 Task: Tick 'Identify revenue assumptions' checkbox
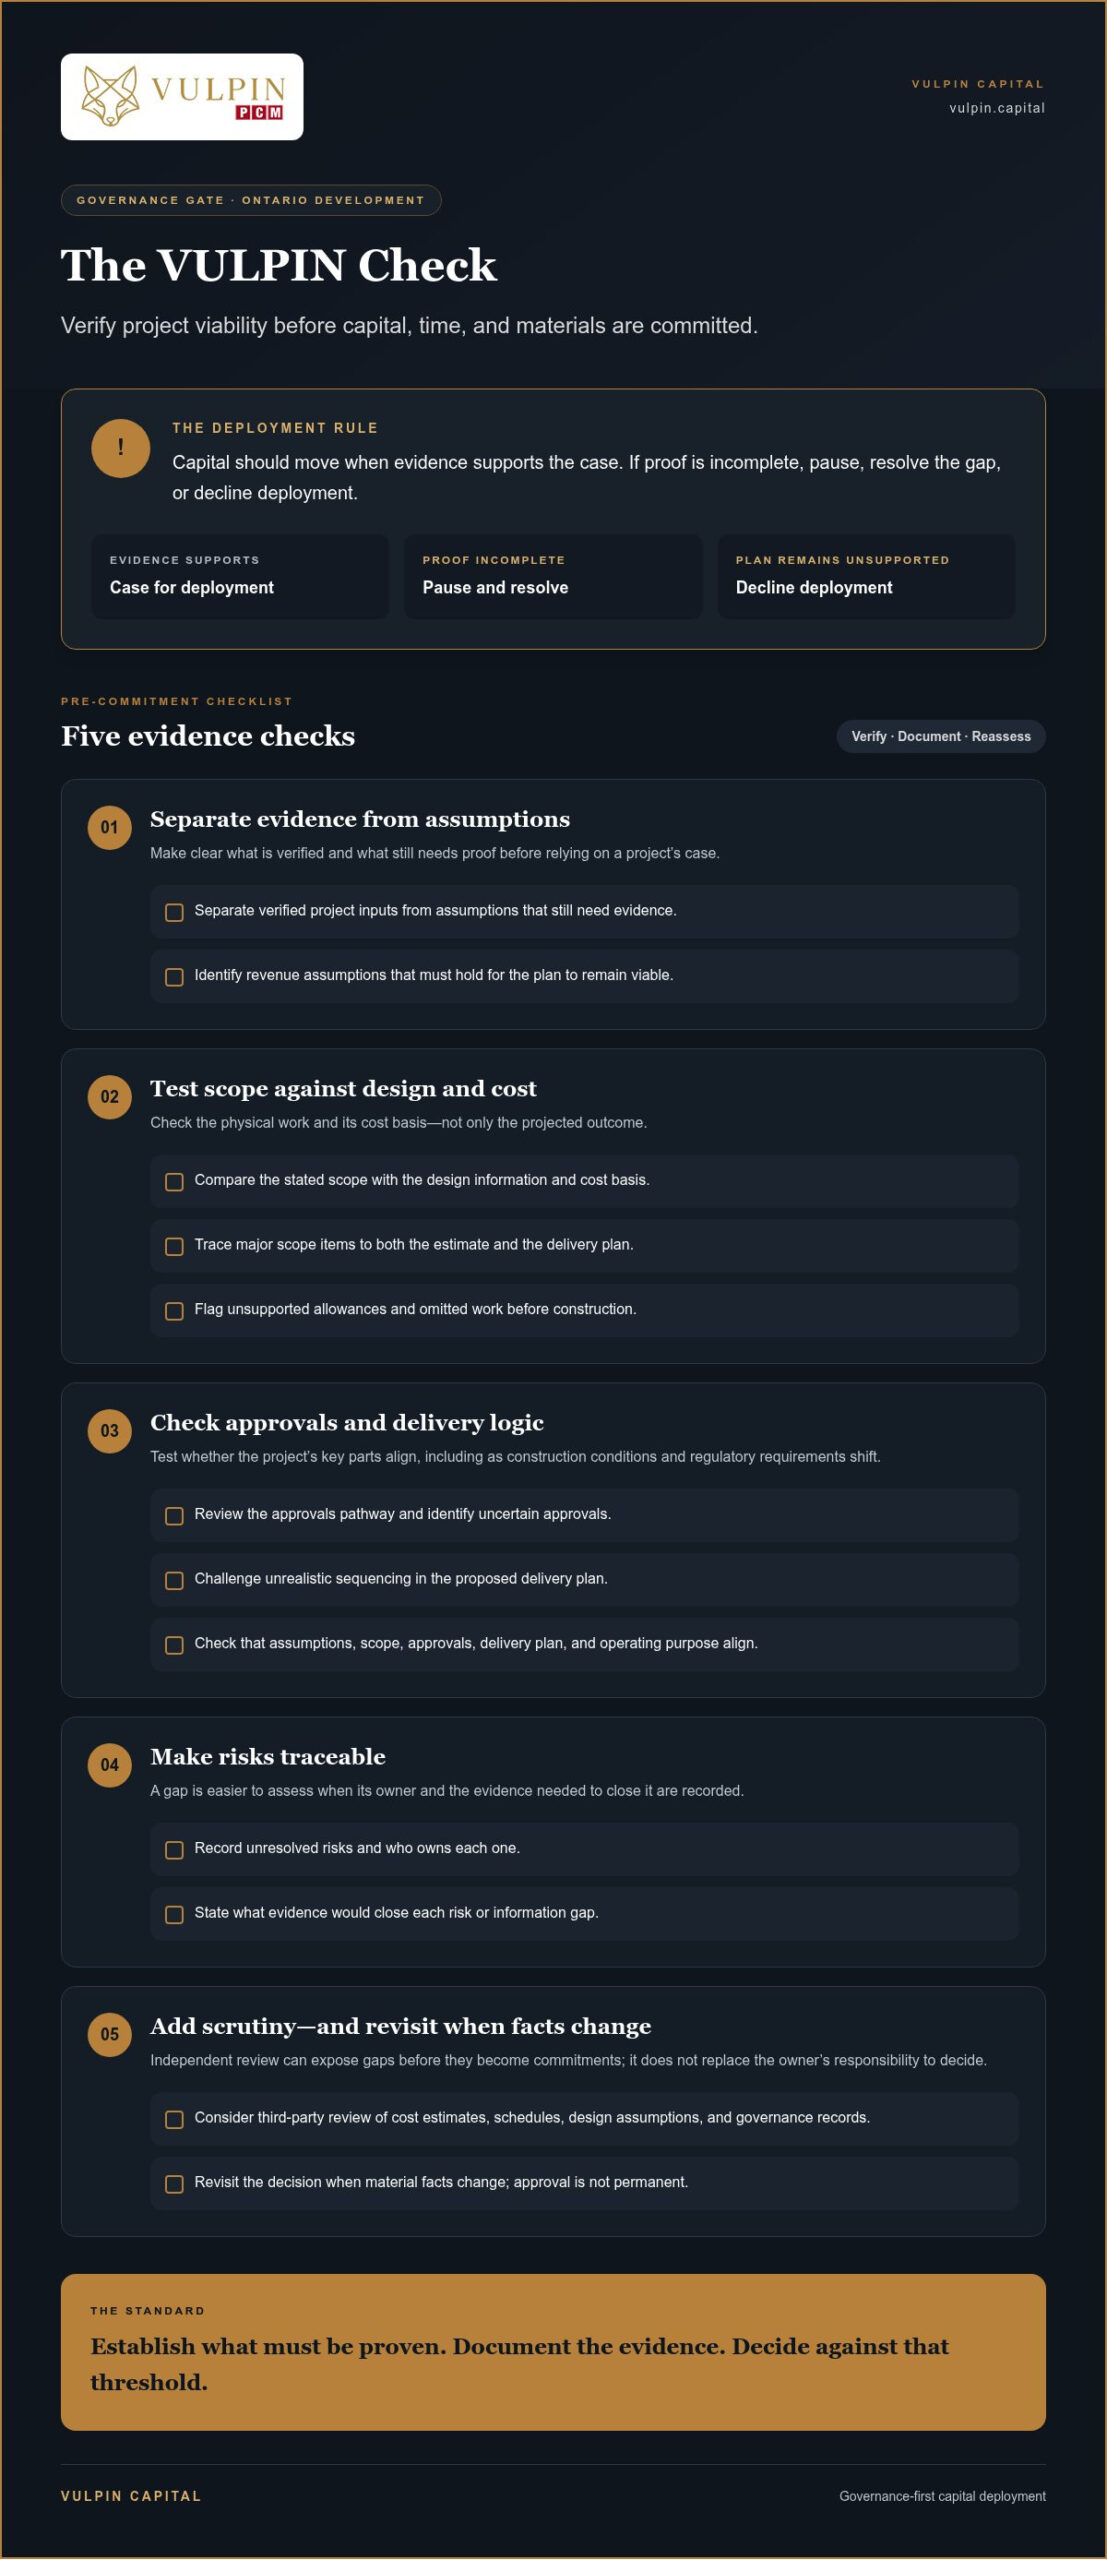174,977
